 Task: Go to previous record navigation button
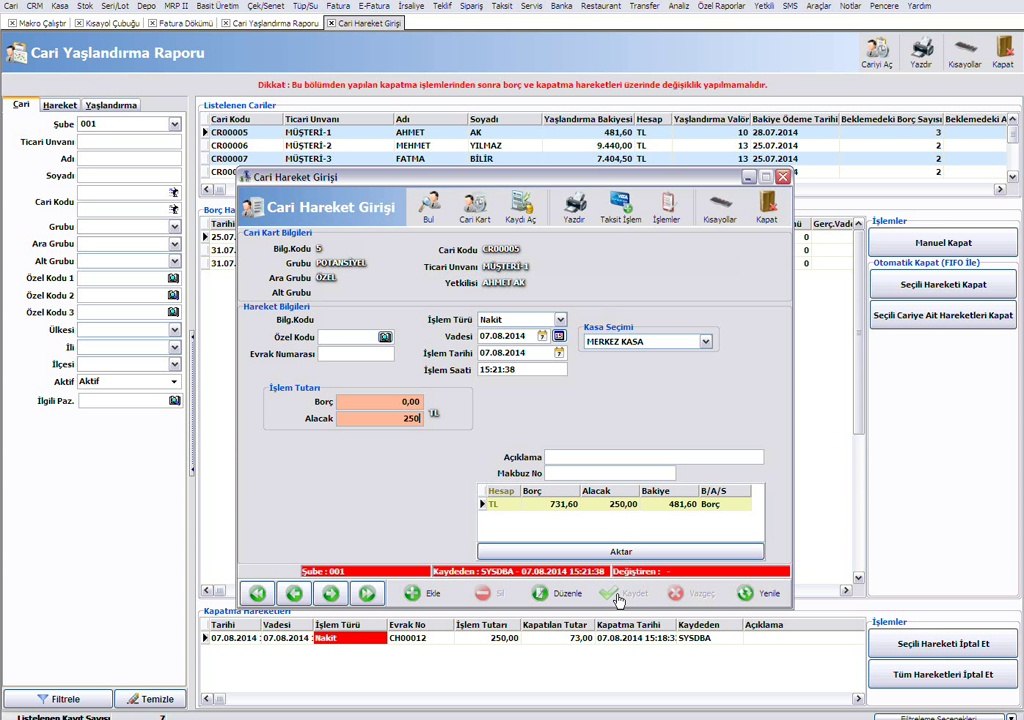pyautogui.click(x=294, y=593)
